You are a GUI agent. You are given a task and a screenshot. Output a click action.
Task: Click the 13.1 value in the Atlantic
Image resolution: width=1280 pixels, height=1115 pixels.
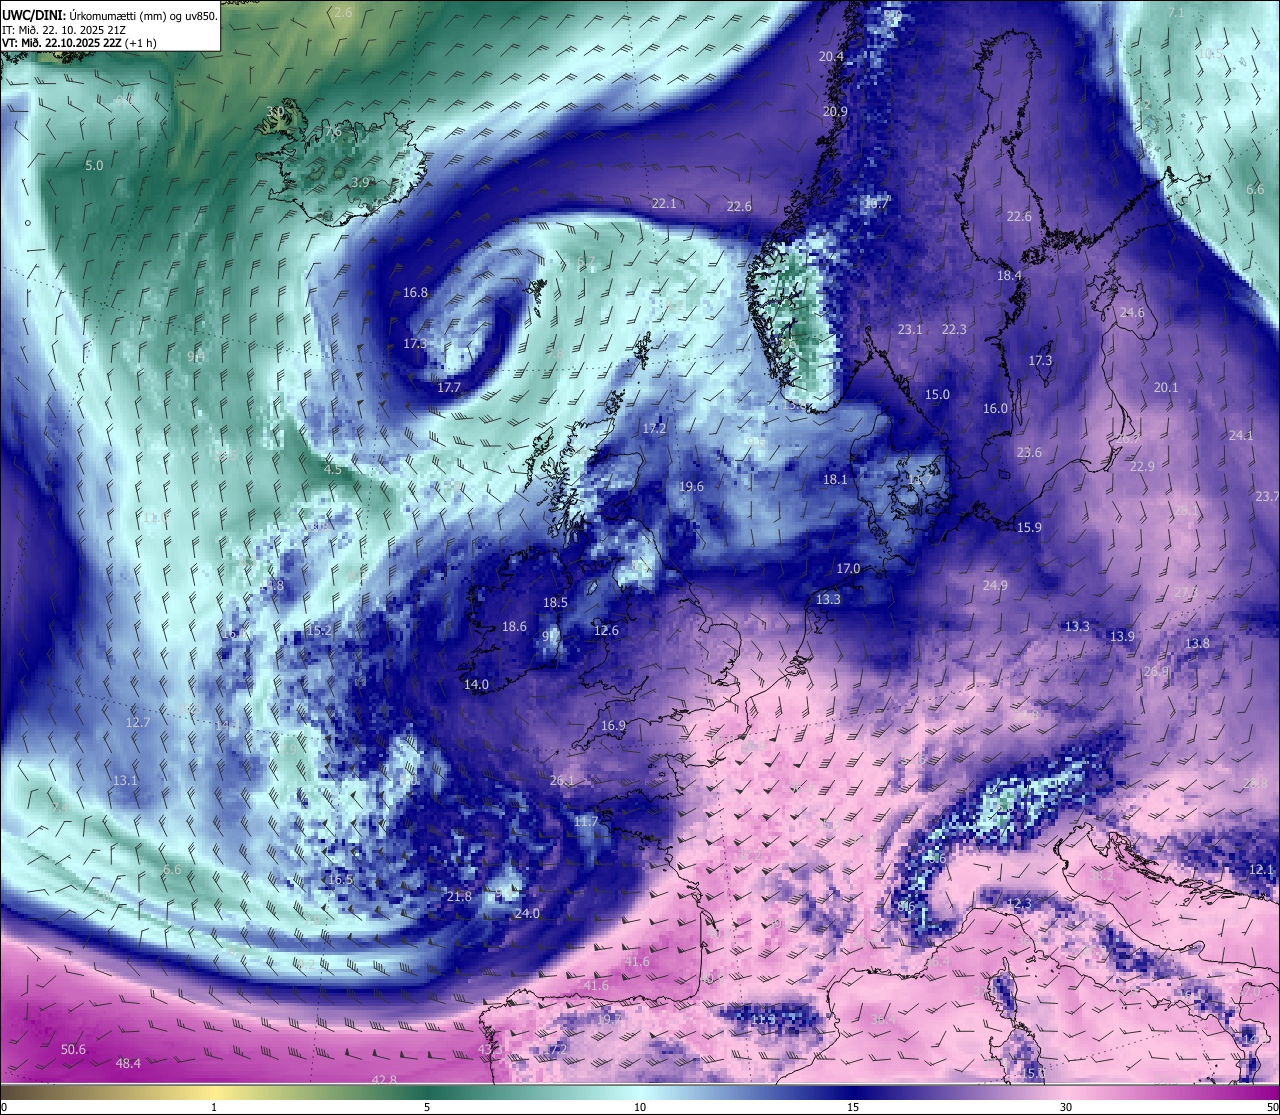[x=125, y=780]
